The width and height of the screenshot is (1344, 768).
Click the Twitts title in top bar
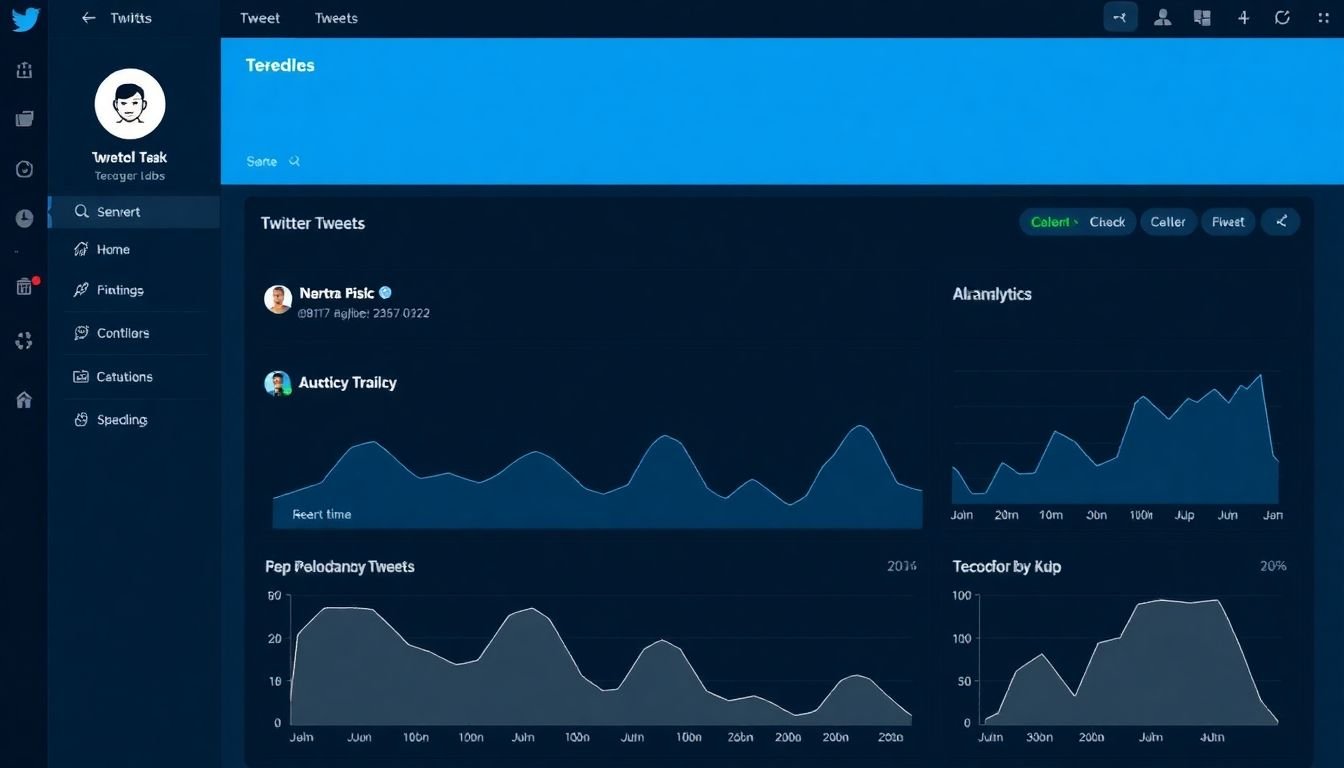[x=132, y=18]
